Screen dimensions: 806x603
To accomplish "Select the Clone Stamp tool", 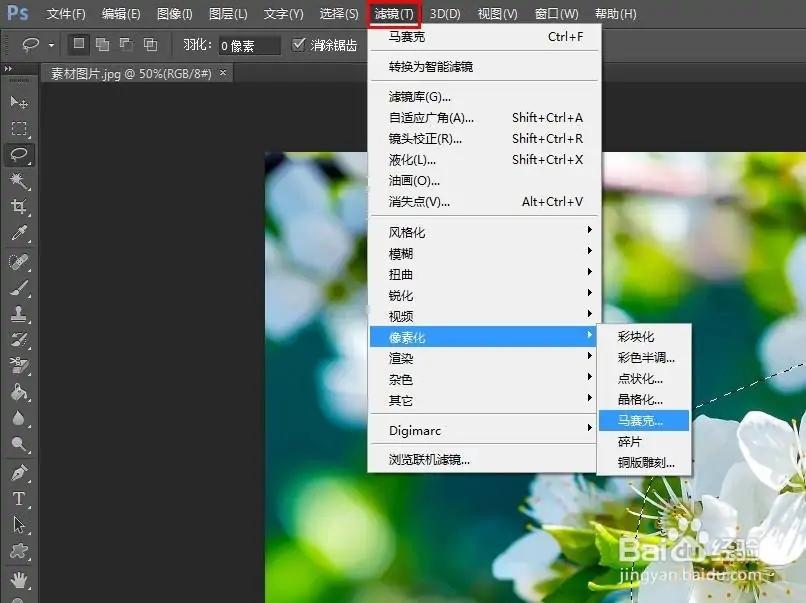I will 19,314.
